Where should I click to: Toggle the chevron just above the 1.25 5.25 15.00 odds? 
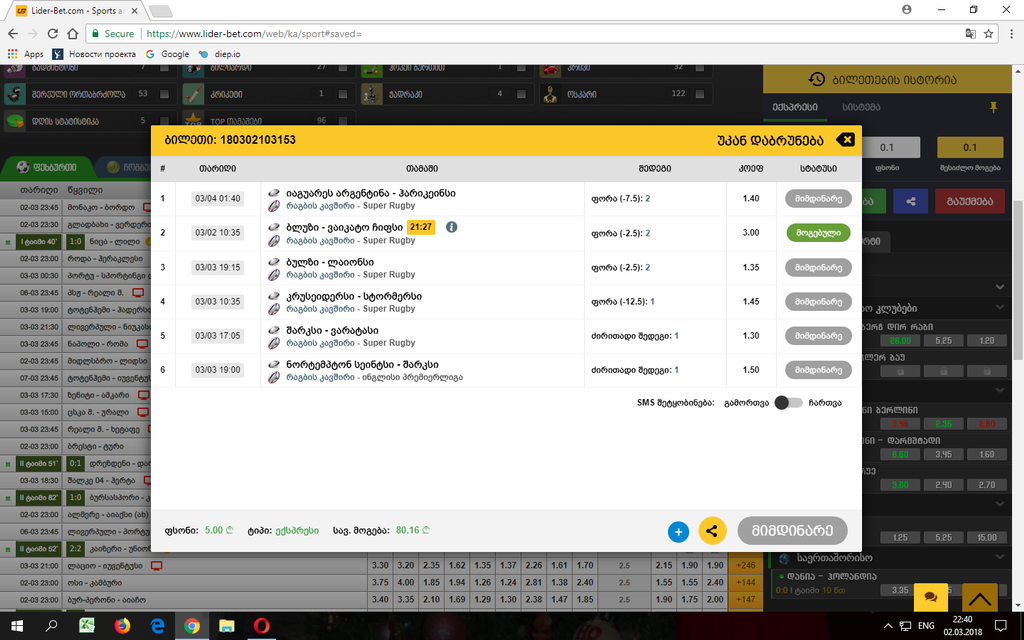[1000, 504]
